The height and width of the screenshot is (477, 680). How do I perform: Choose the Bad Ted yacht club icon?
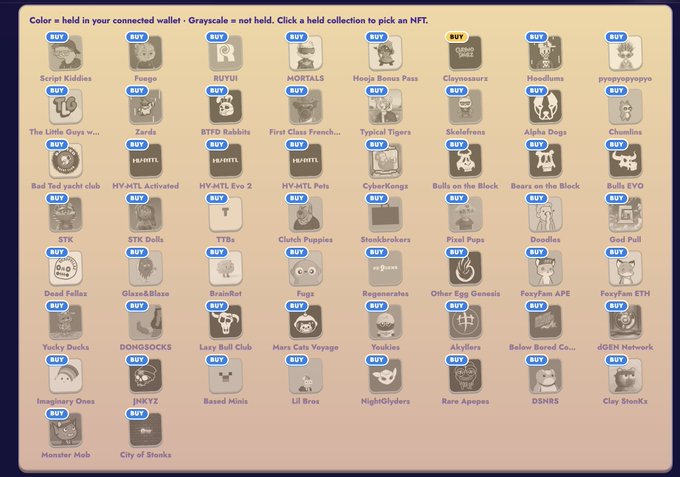coord(65,161)
